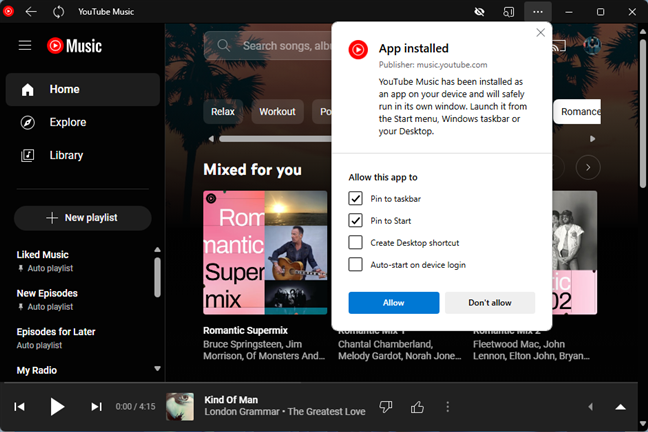Toggle Pin to taskbar checkbox
This screenshot has height=432, width=648.
[355, 198]
